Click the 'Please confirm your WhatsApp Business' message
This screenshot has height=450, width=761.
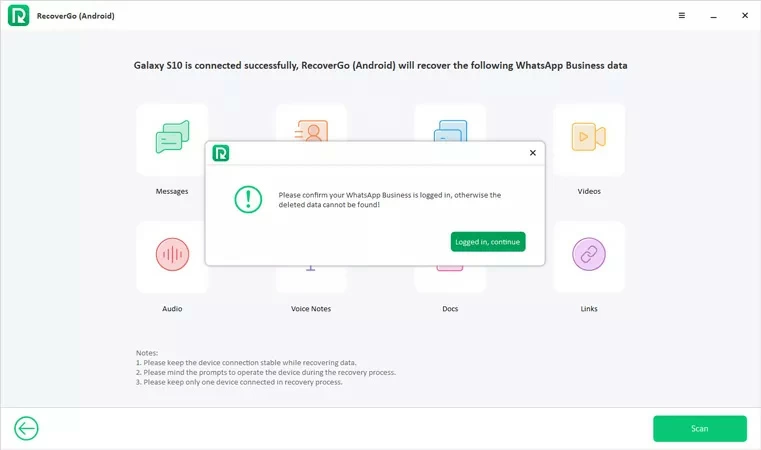point(390,200)
